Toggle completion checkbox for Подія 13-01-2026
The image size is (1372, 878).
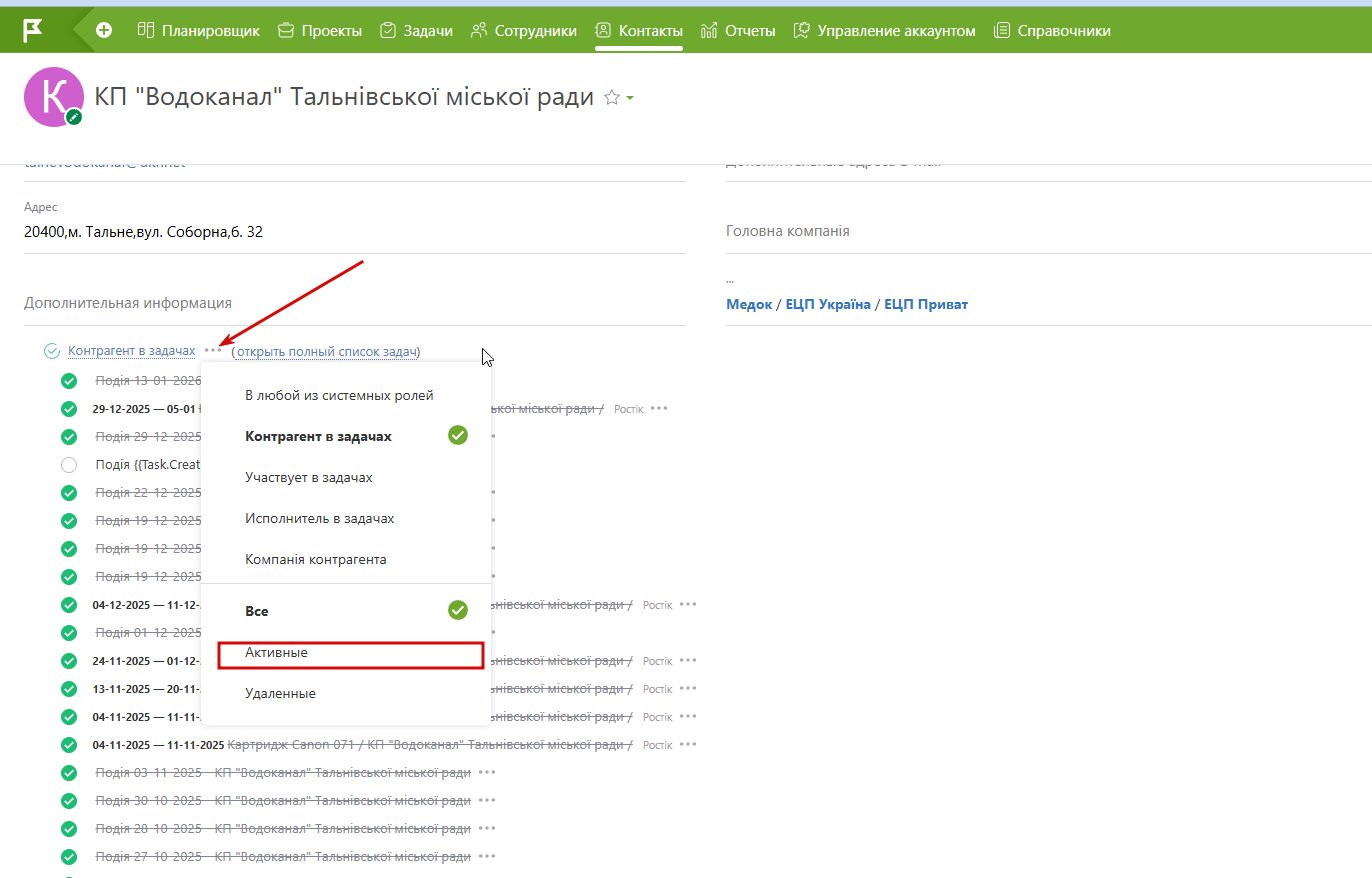point(69,381)
